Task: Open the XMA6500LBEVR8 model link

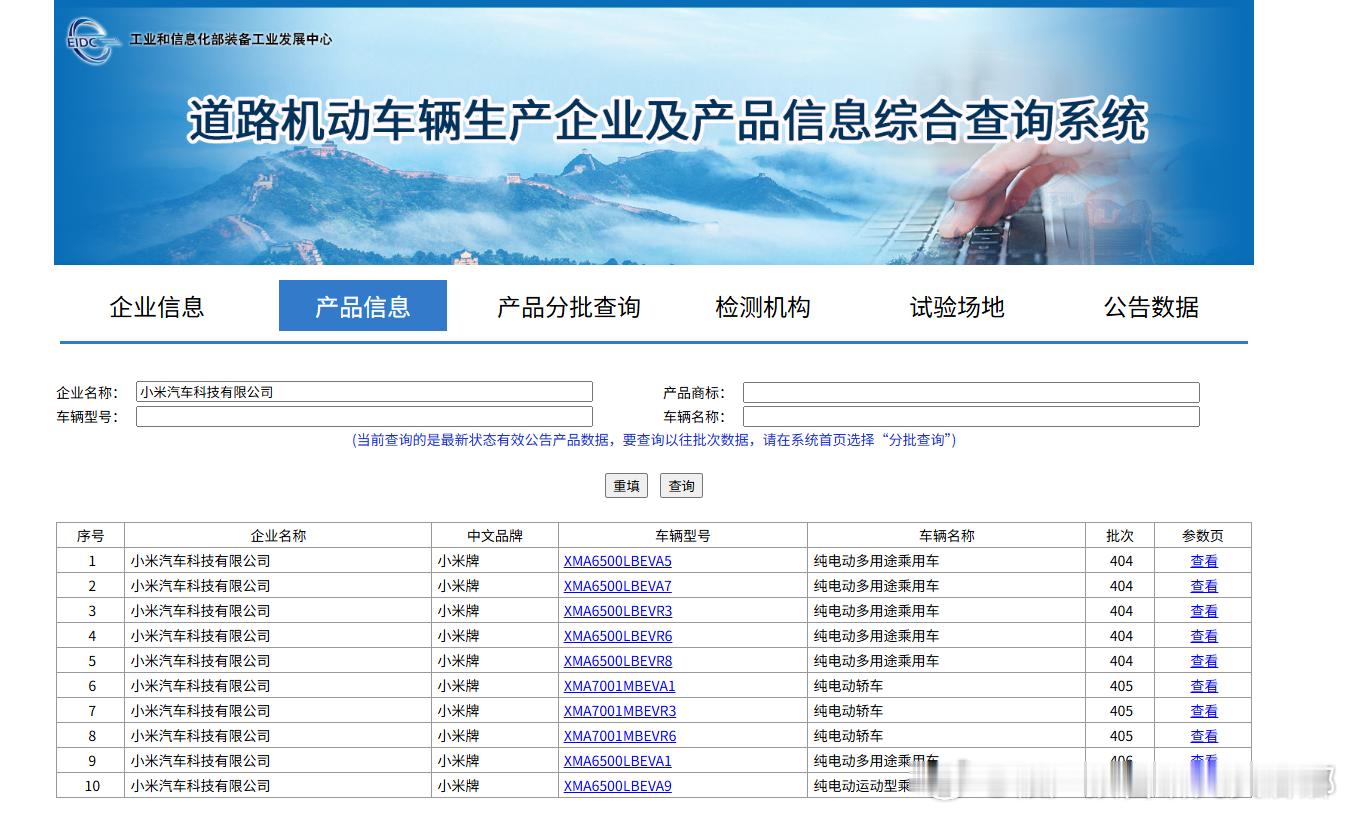Action: (x=618, y=661)
